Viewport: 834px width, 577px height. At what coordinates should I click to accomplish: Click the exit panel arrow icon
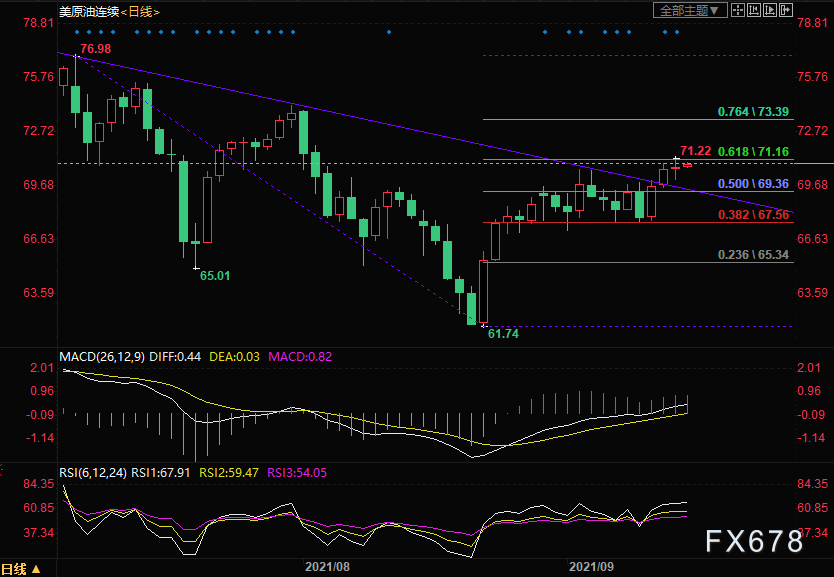pyautogui.click(x=786, y=10)
